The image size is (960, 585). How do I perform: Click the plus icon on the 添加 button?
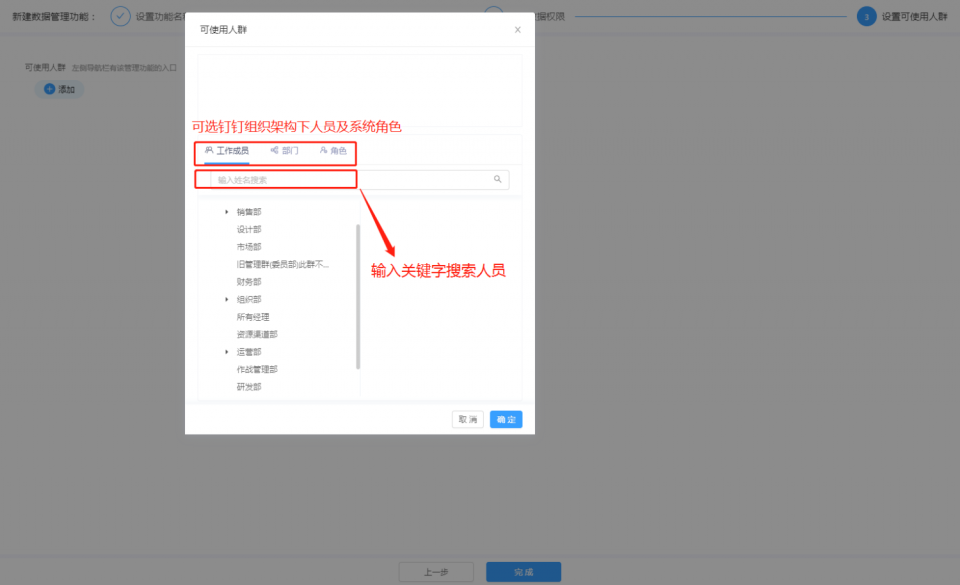coord(50,89)
